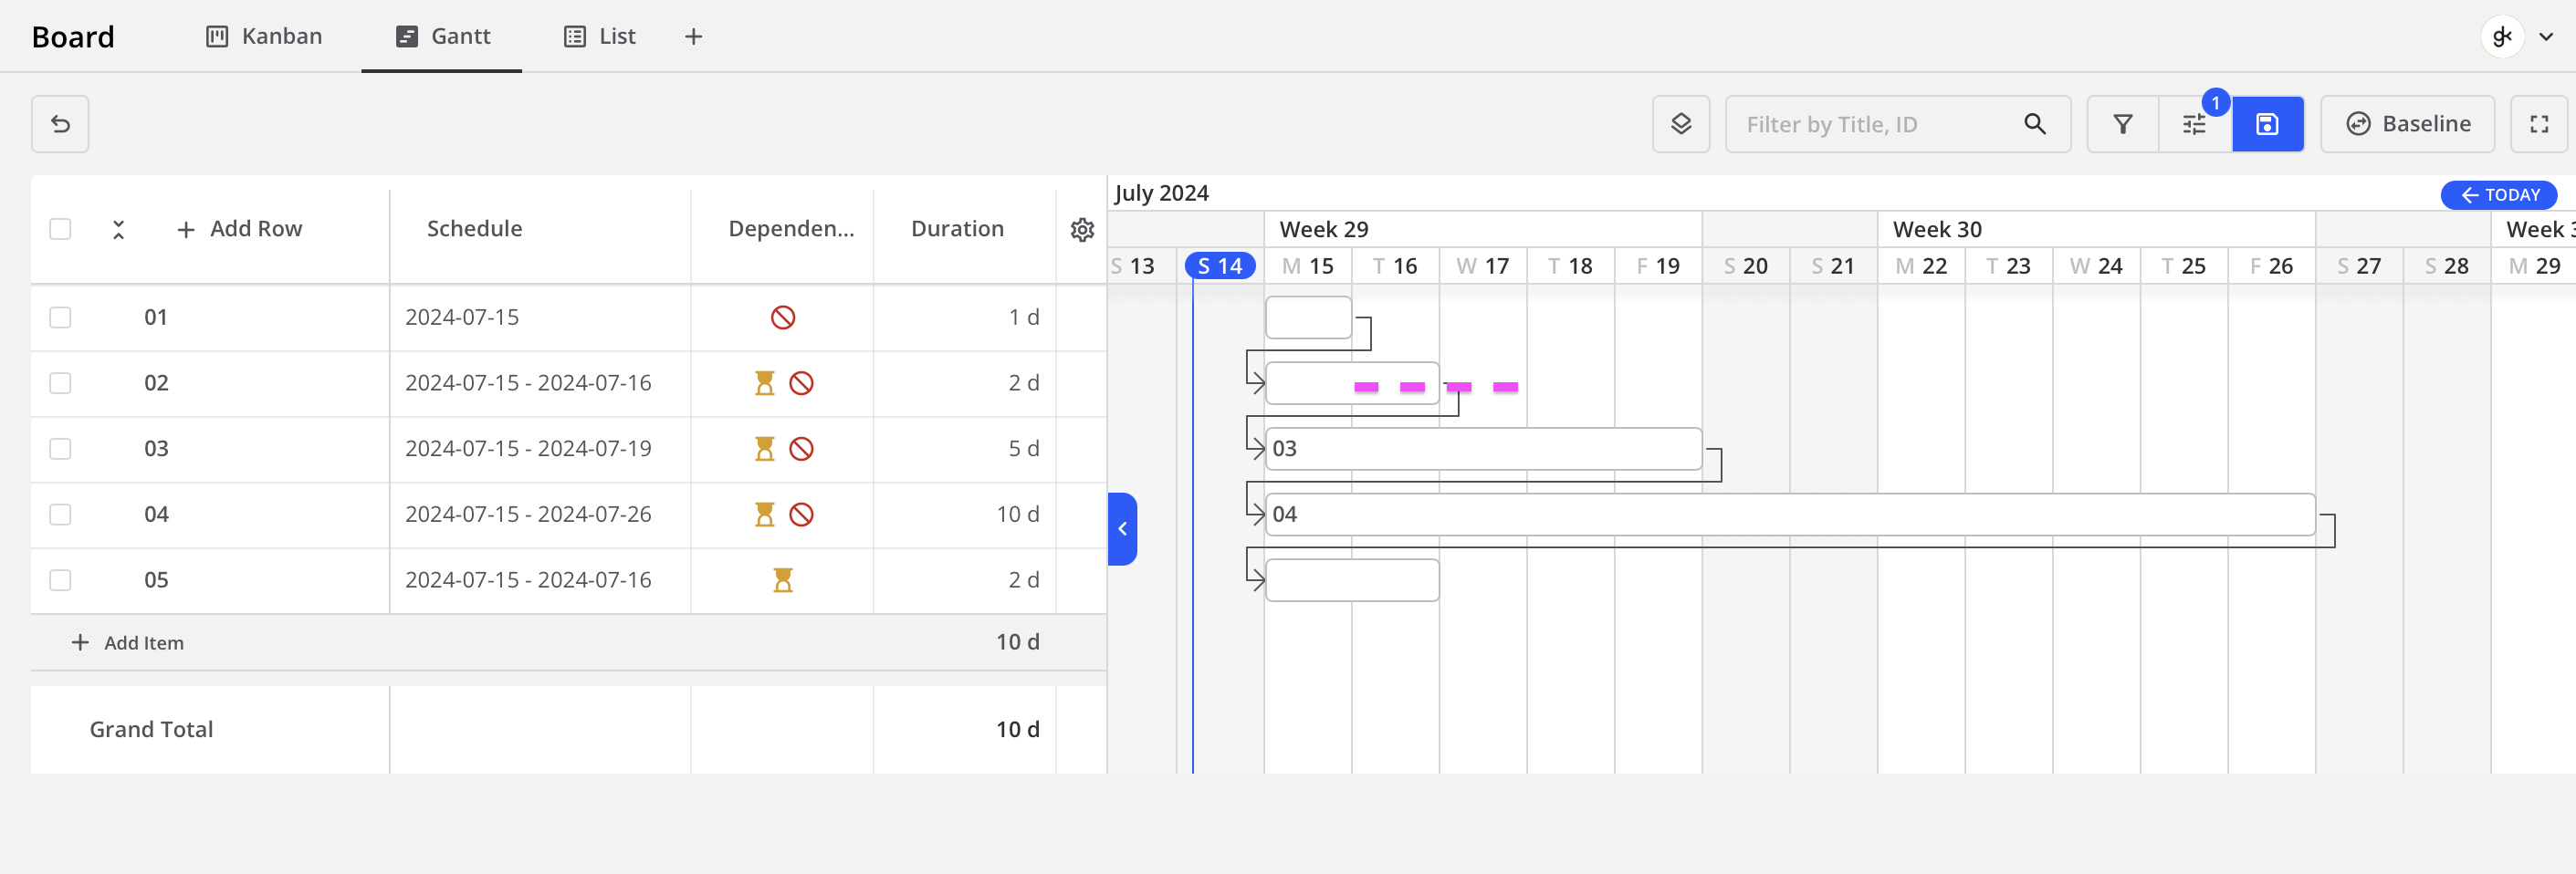Click the hourglass icon in row 04

(x=765, y=514)
